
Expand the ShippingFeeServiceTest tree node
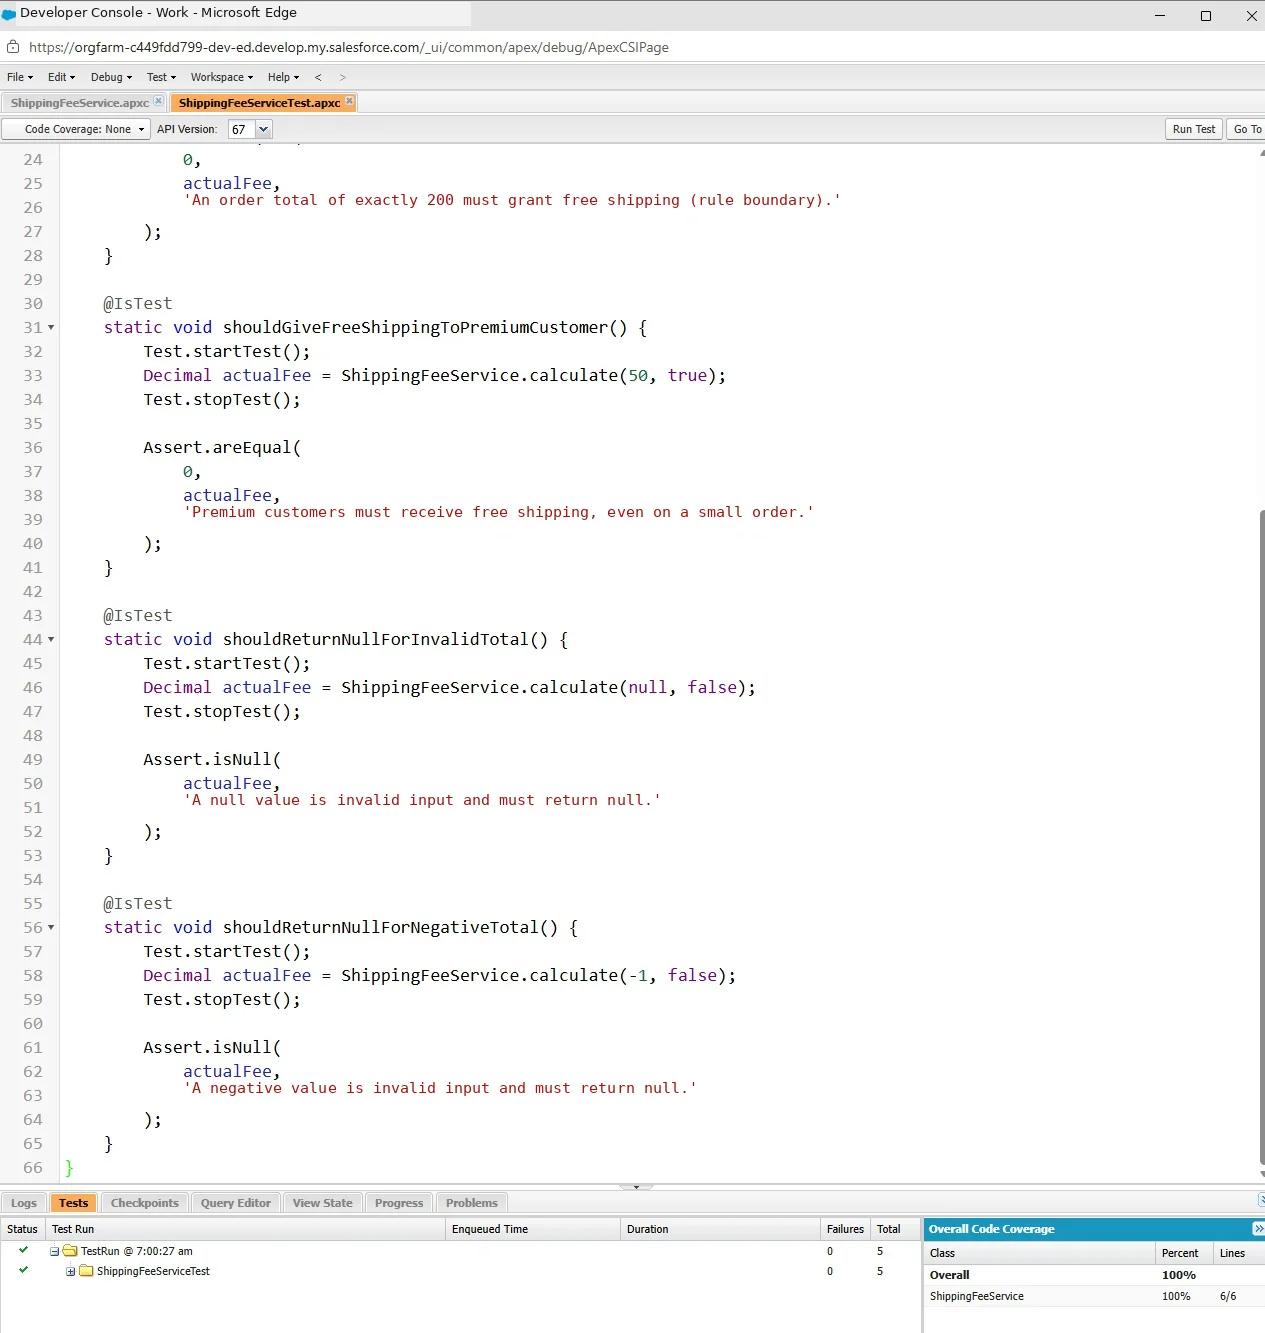click(x=71, y=1271)
